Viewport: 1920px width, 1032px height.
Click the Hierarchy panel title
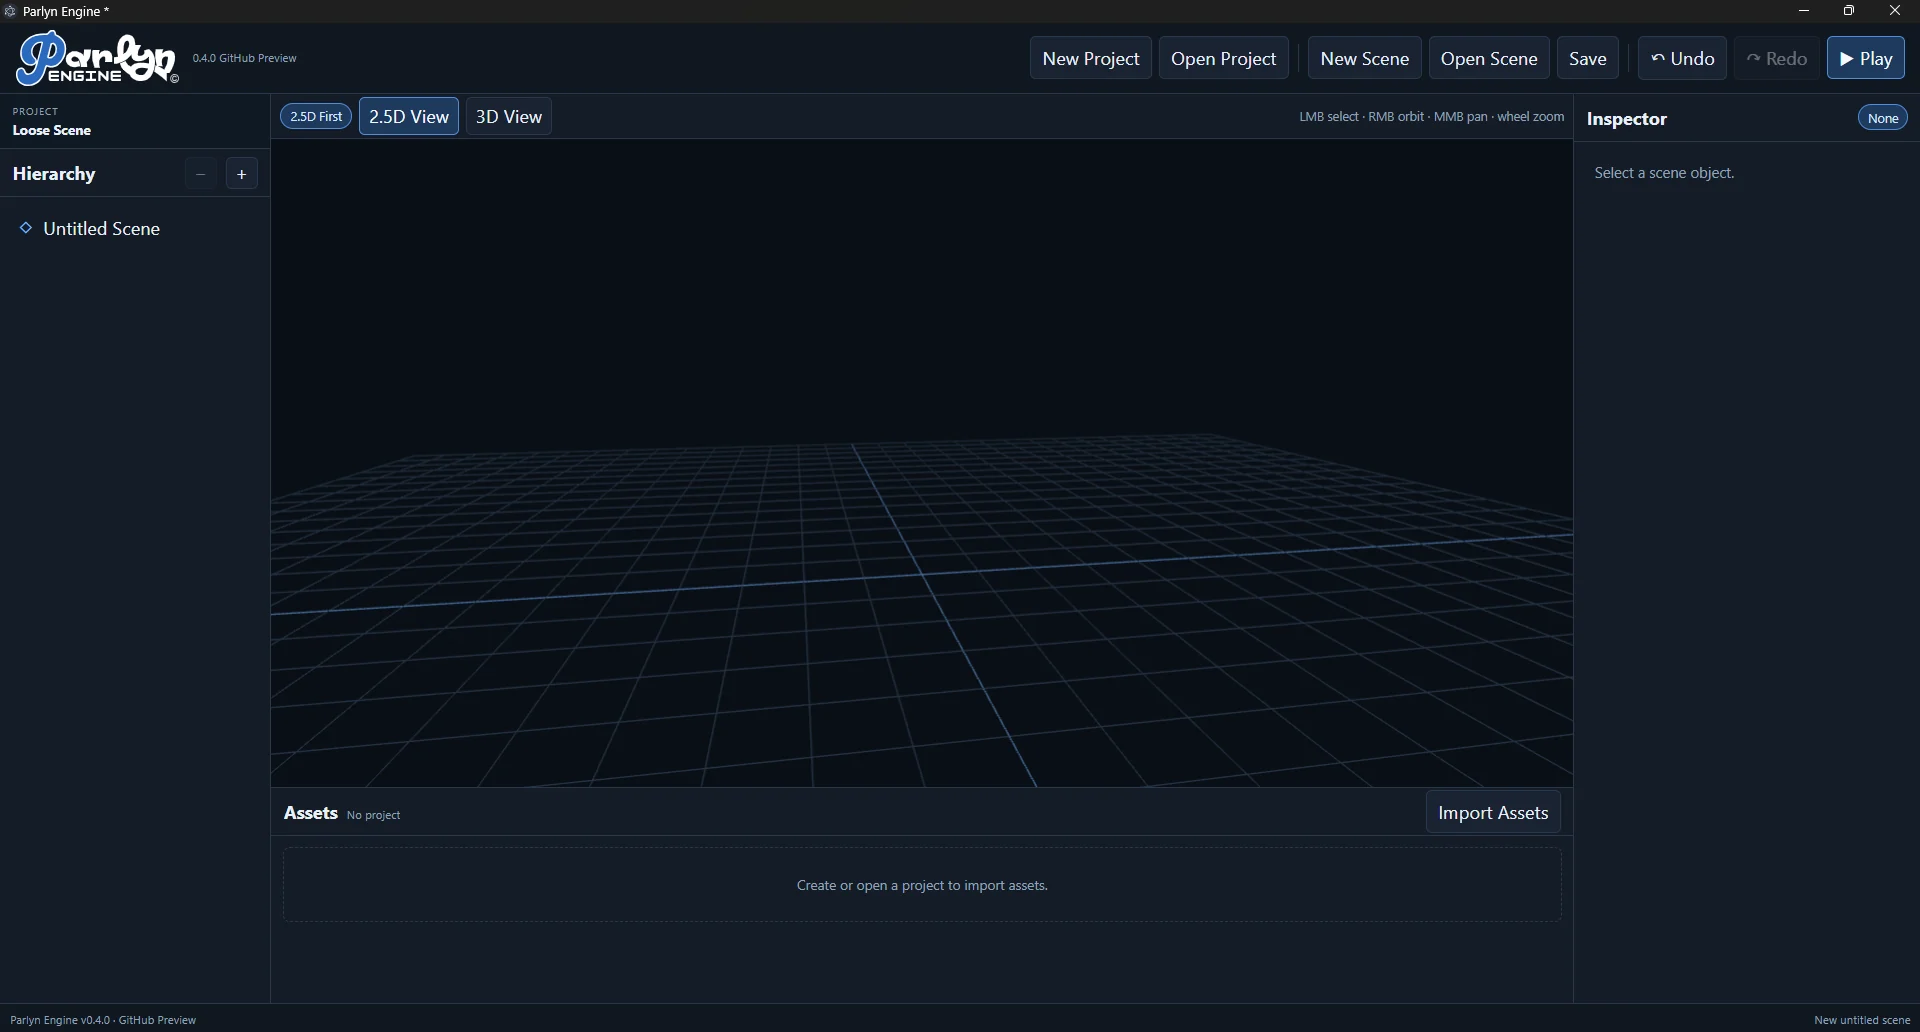(54, 174)
